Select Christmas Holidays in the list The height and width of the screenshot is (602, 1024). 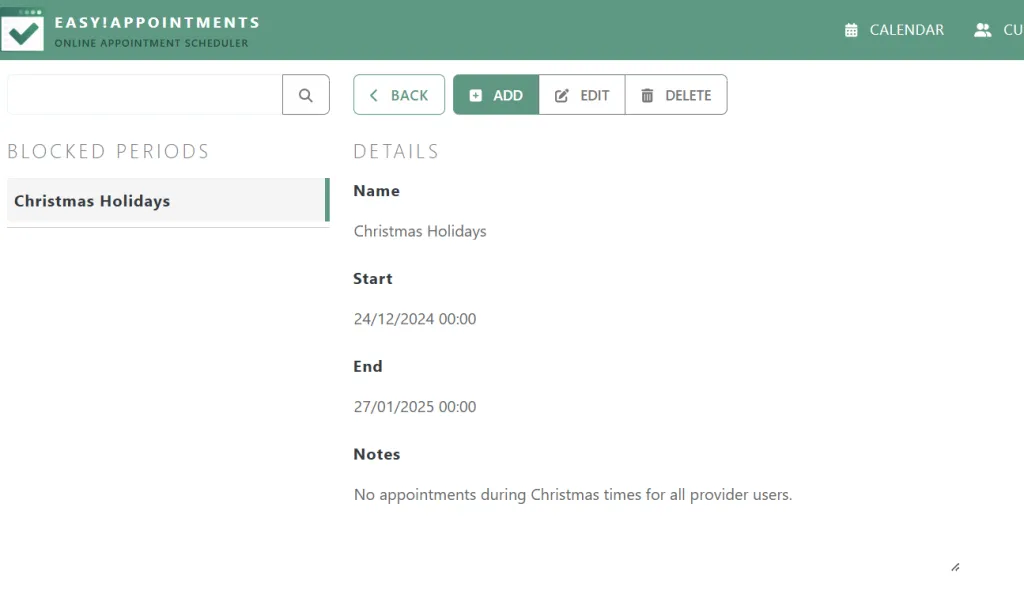pyautogui.click(x=168, y=200)
